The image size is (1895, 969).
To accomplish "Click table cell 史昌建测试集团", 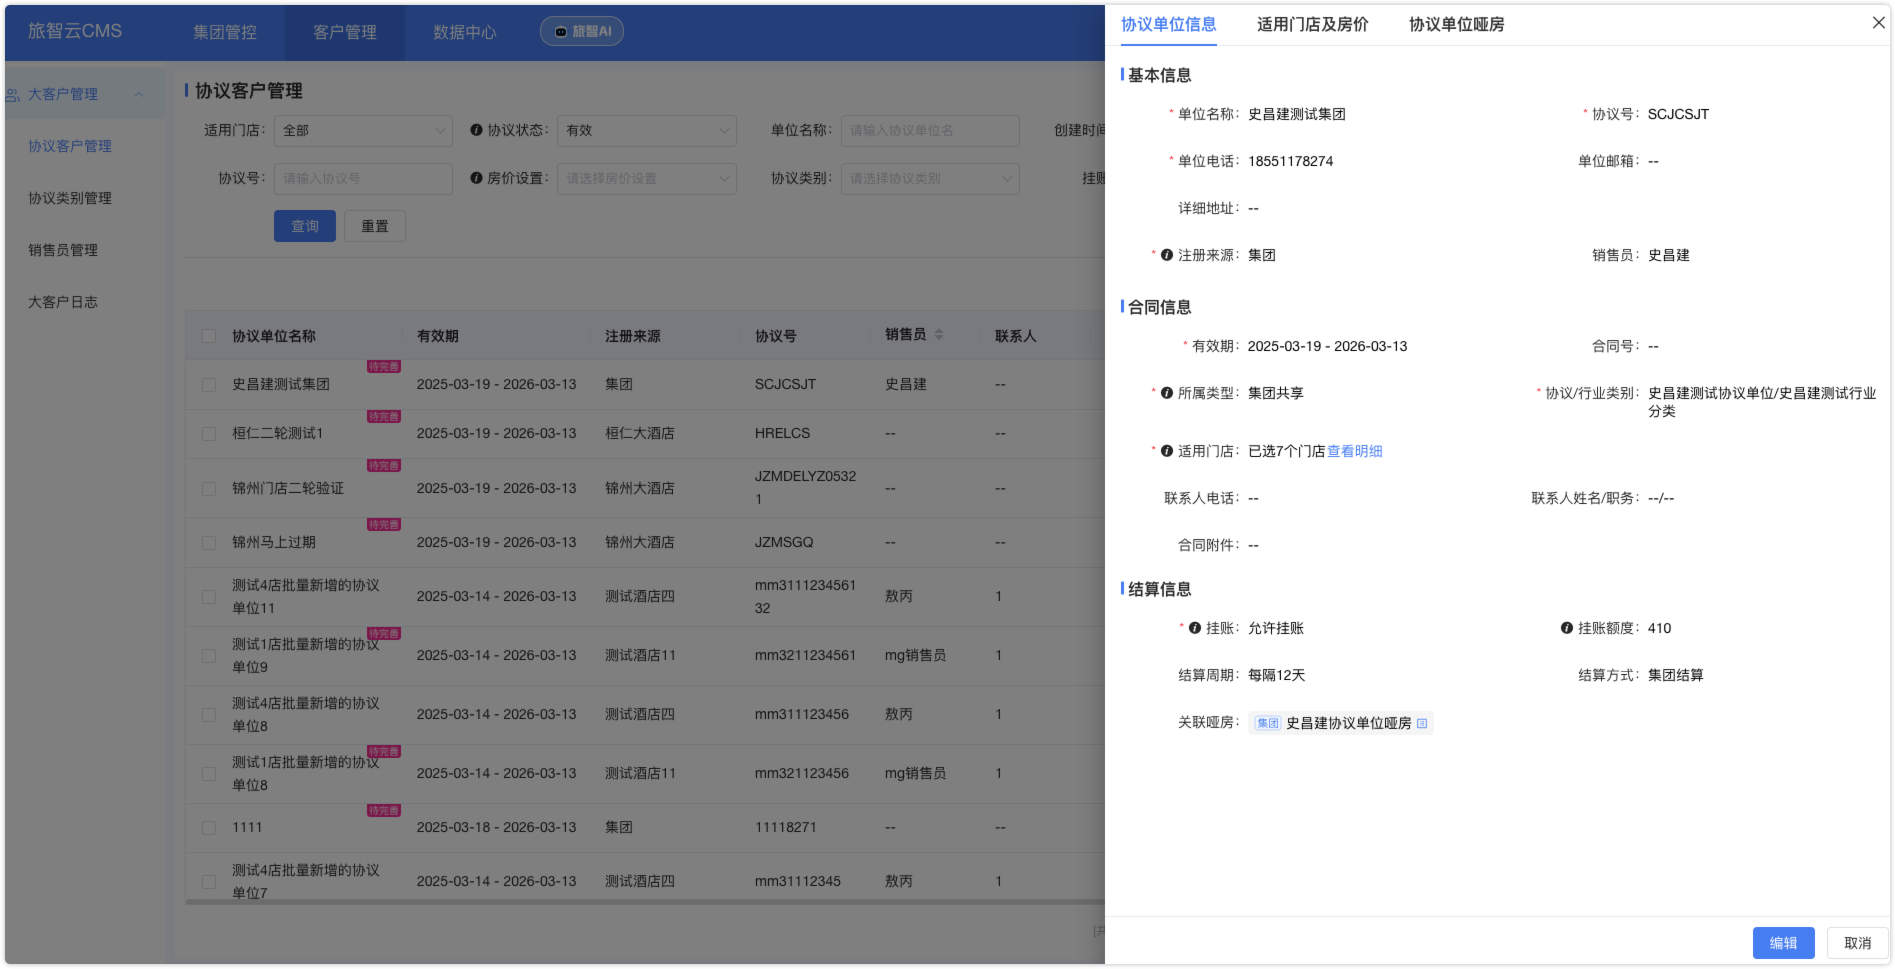I will pyautogui.click(x=281, y=385).
